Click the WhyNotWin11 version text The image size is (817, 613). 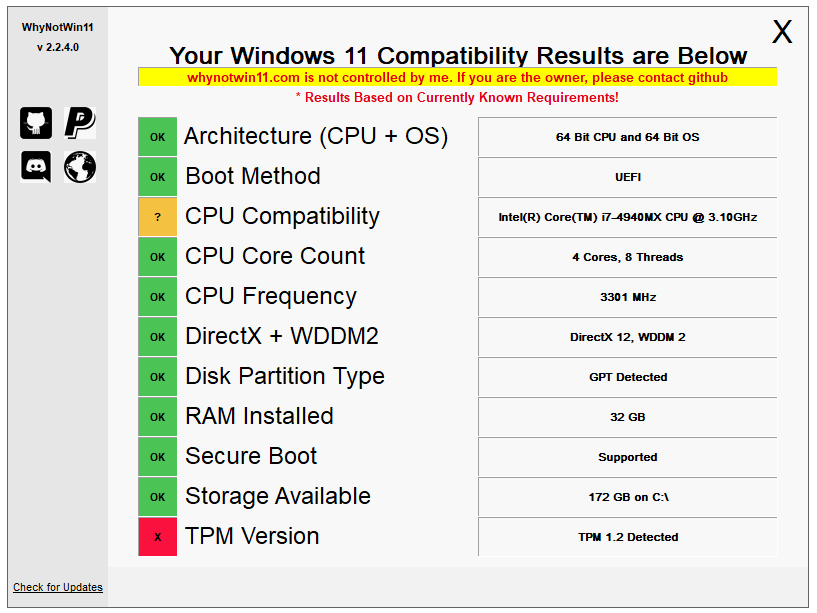pos(58,47)
